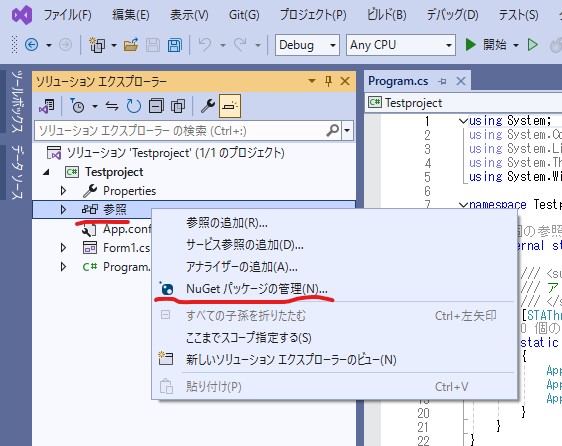The width and height of the screenshot is (562, 446).
Task: Open the 表示(V) menu
Action: point(189,15)
